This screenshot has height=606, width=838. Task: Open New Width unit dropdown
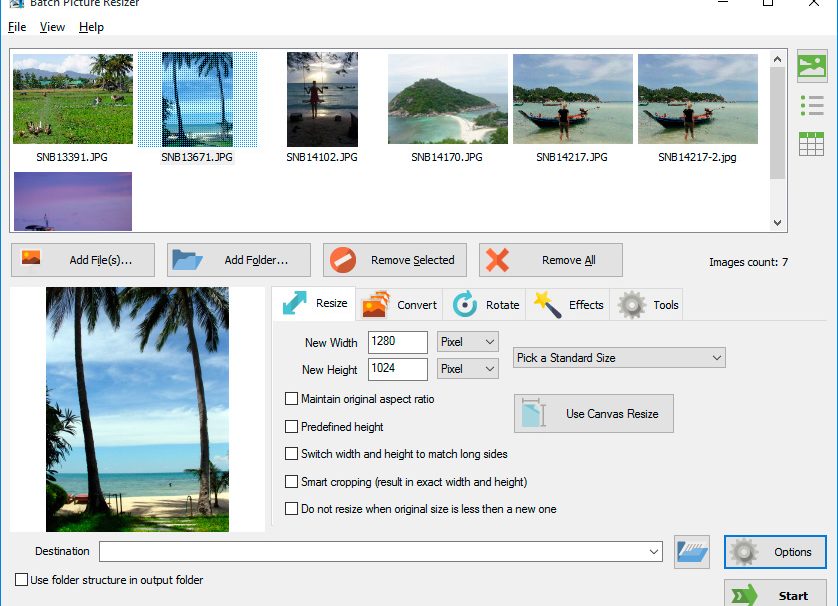click(x=468, y=341)
